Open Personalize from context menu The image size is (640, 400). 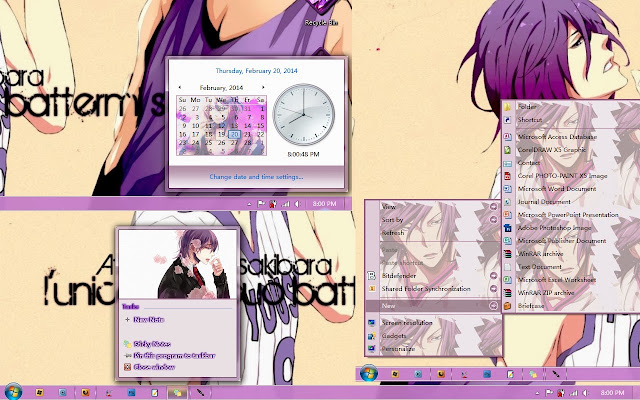click(433, 349)
